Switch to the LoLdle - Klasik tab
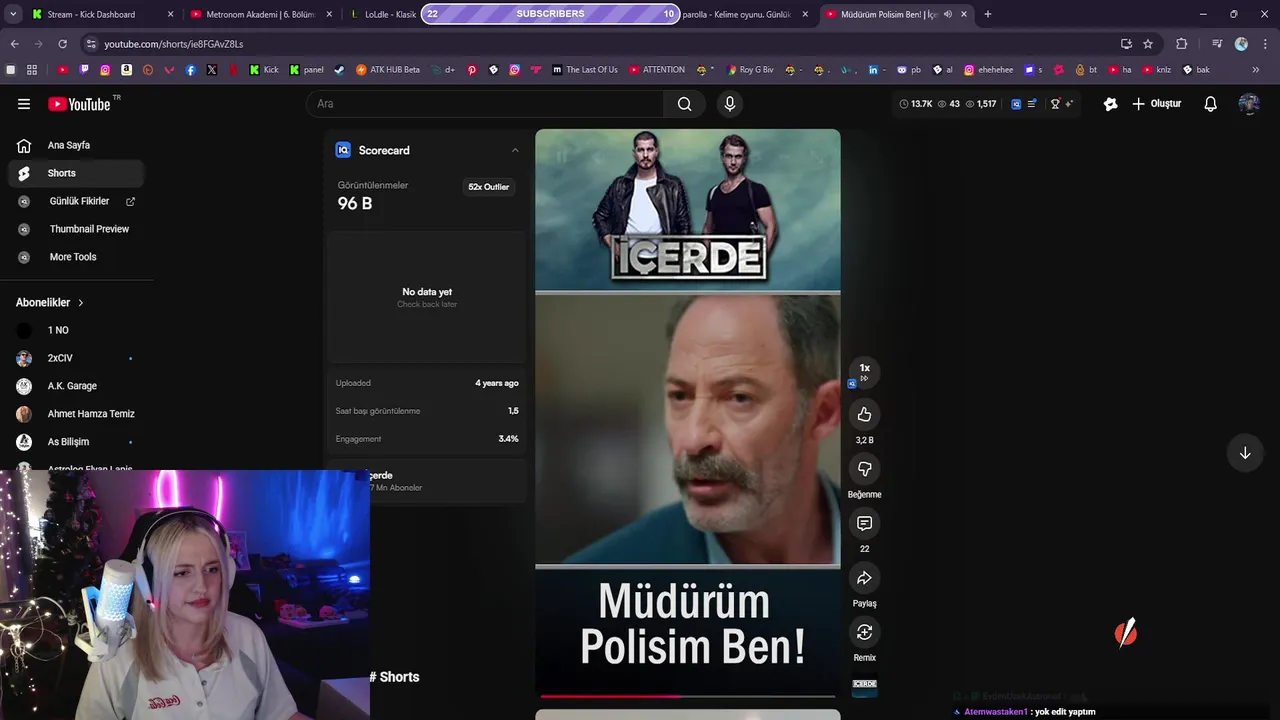 [385, 14]
